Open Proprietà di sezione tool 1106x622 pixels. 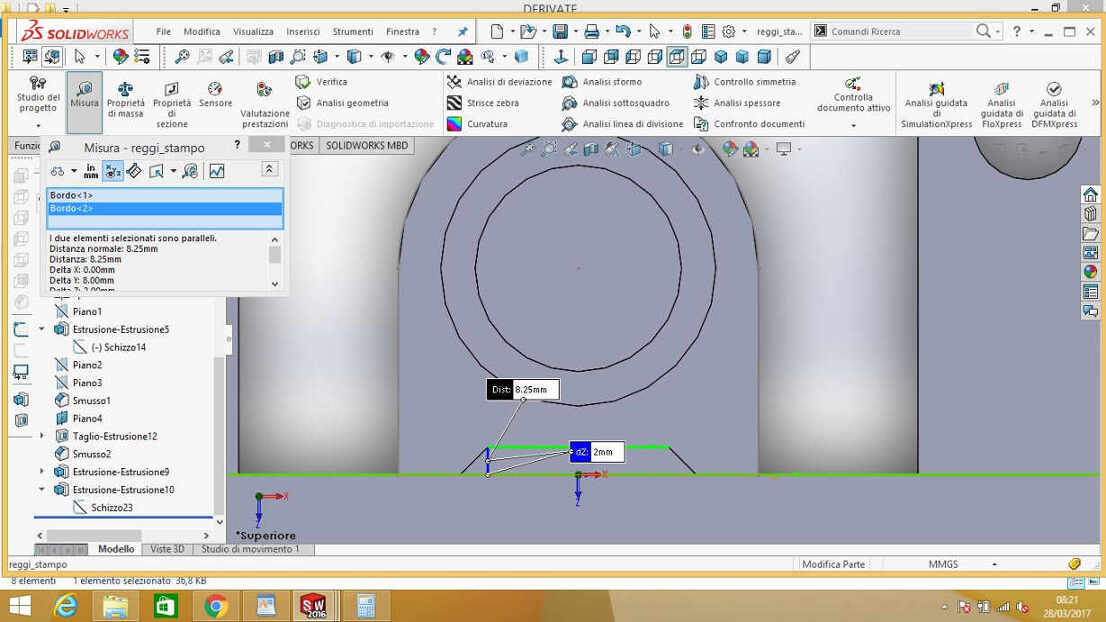tap(171, 104)
